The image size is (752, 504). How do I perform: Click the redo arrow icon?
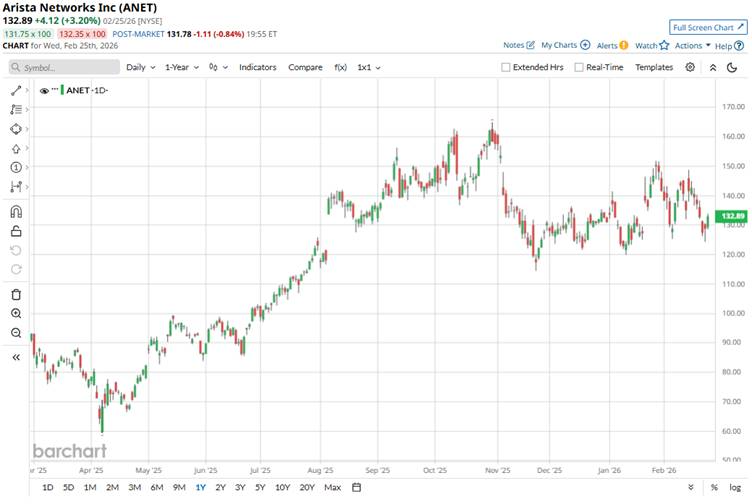[16, 269]
